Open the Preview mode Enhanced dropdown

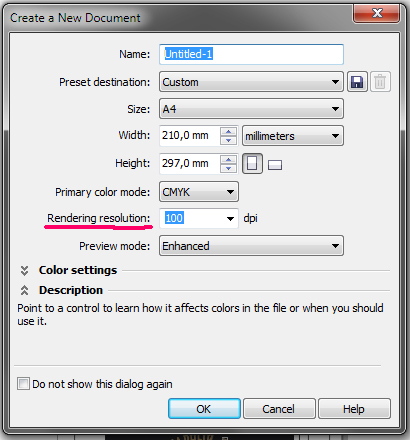[x=251, y=246]
